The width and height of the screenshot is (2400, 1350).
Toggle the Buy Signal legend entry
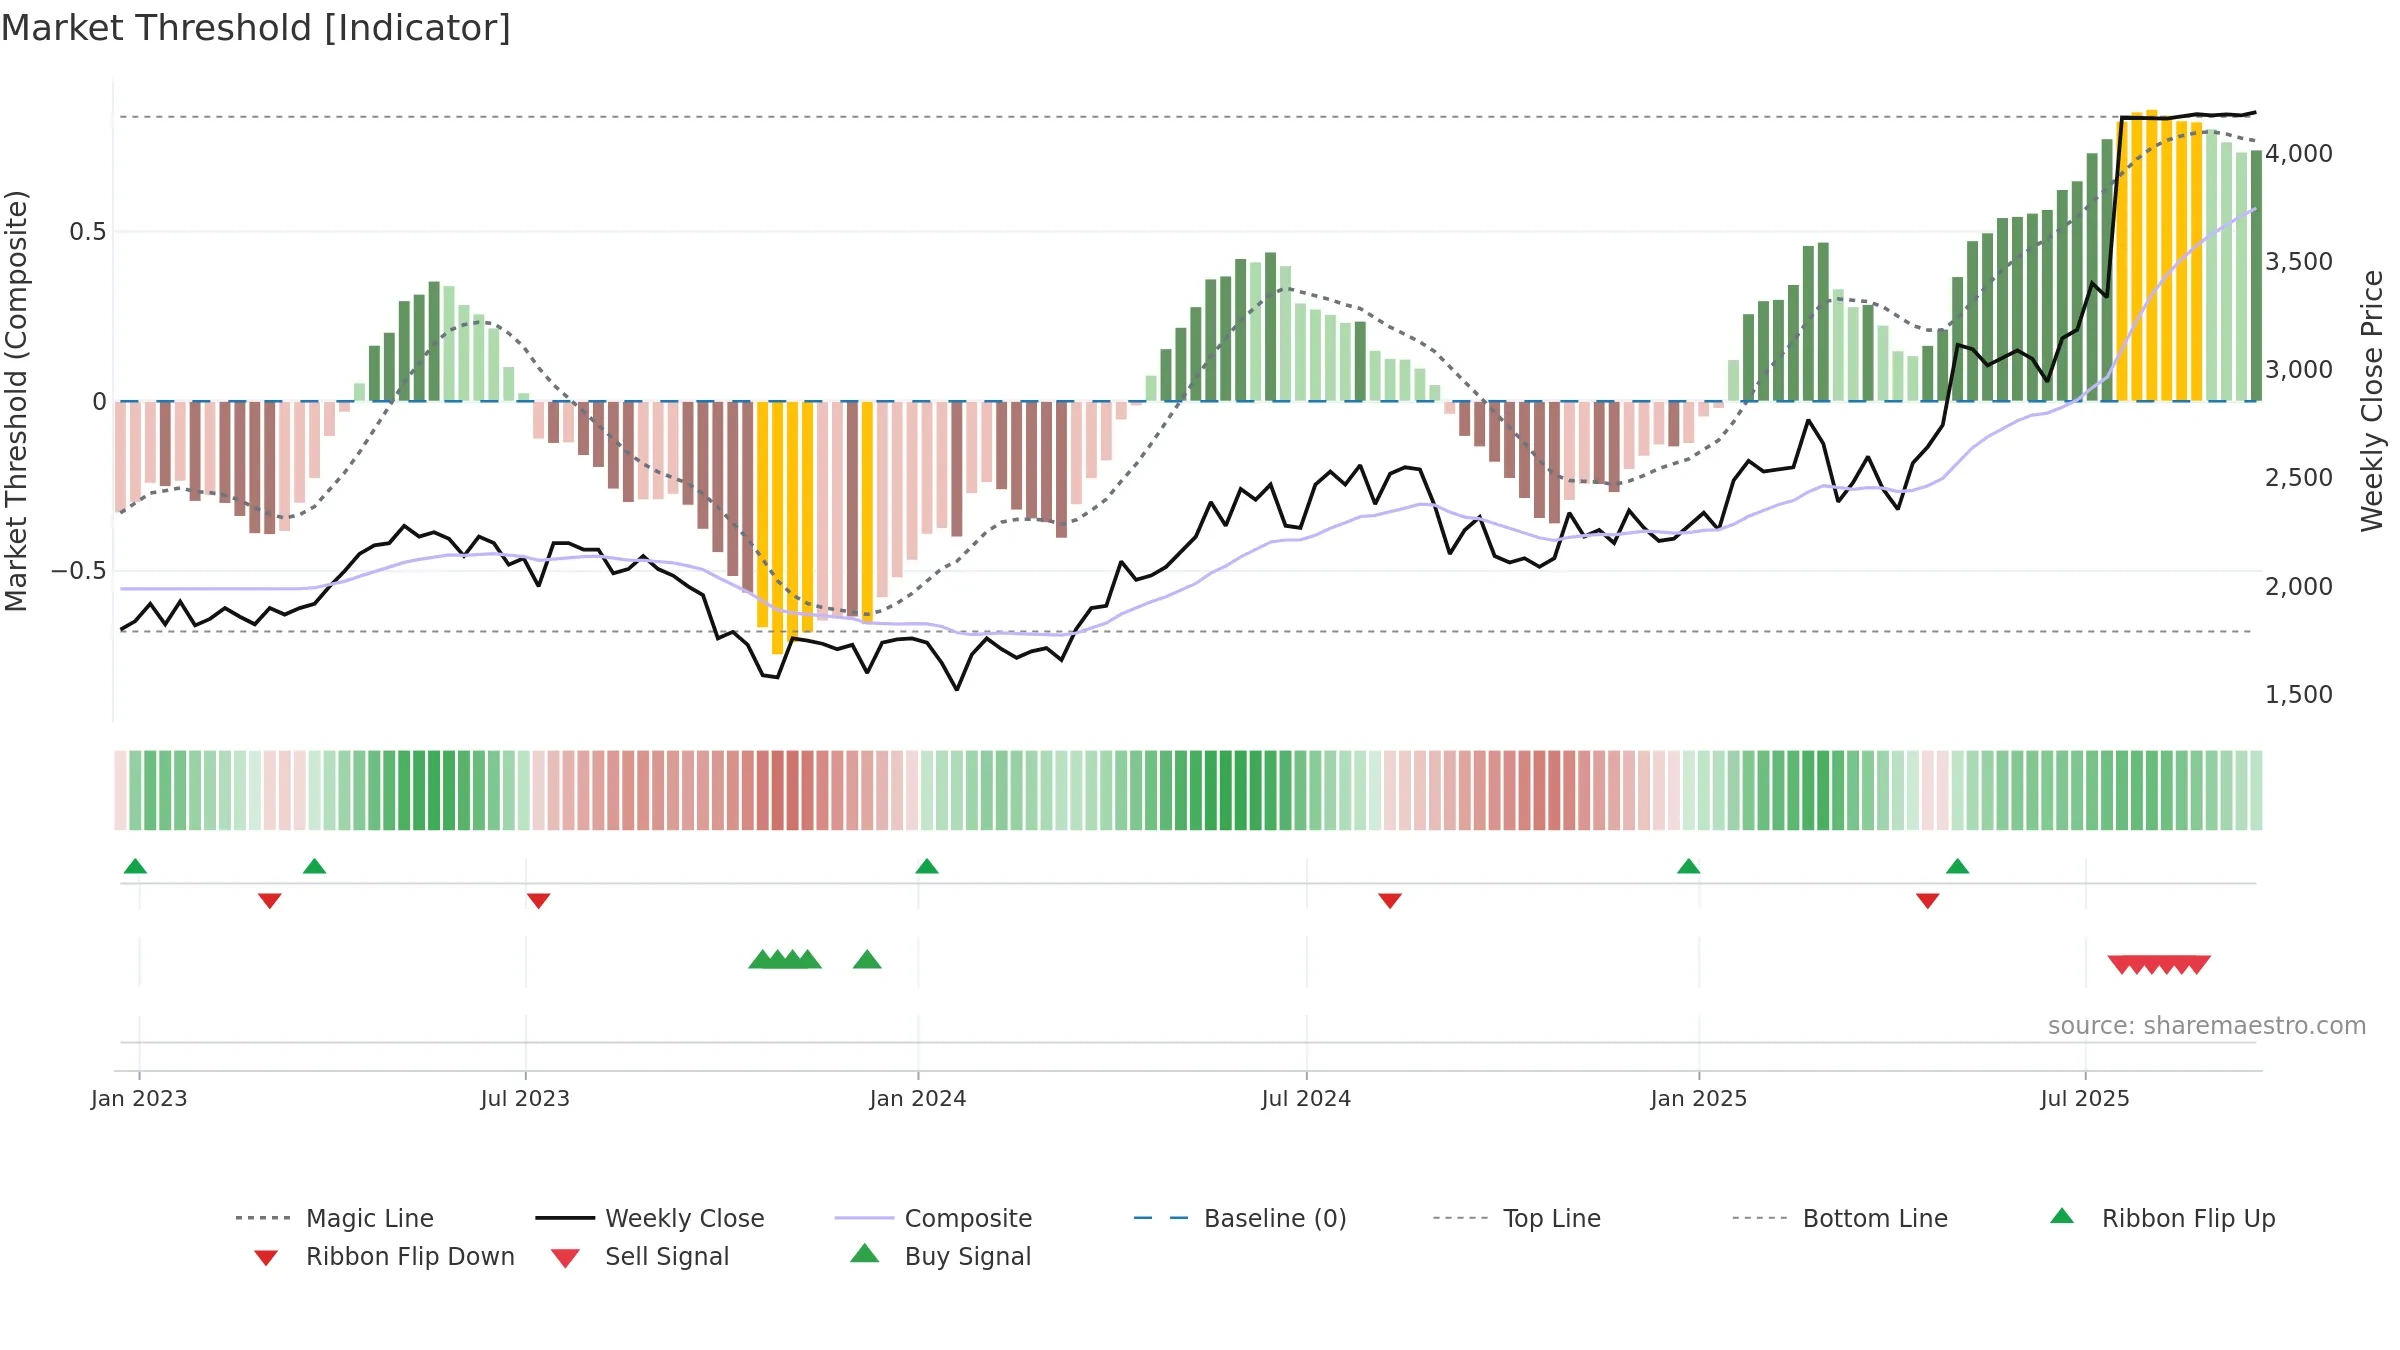pyautogui.click(x=940, y=1256)
